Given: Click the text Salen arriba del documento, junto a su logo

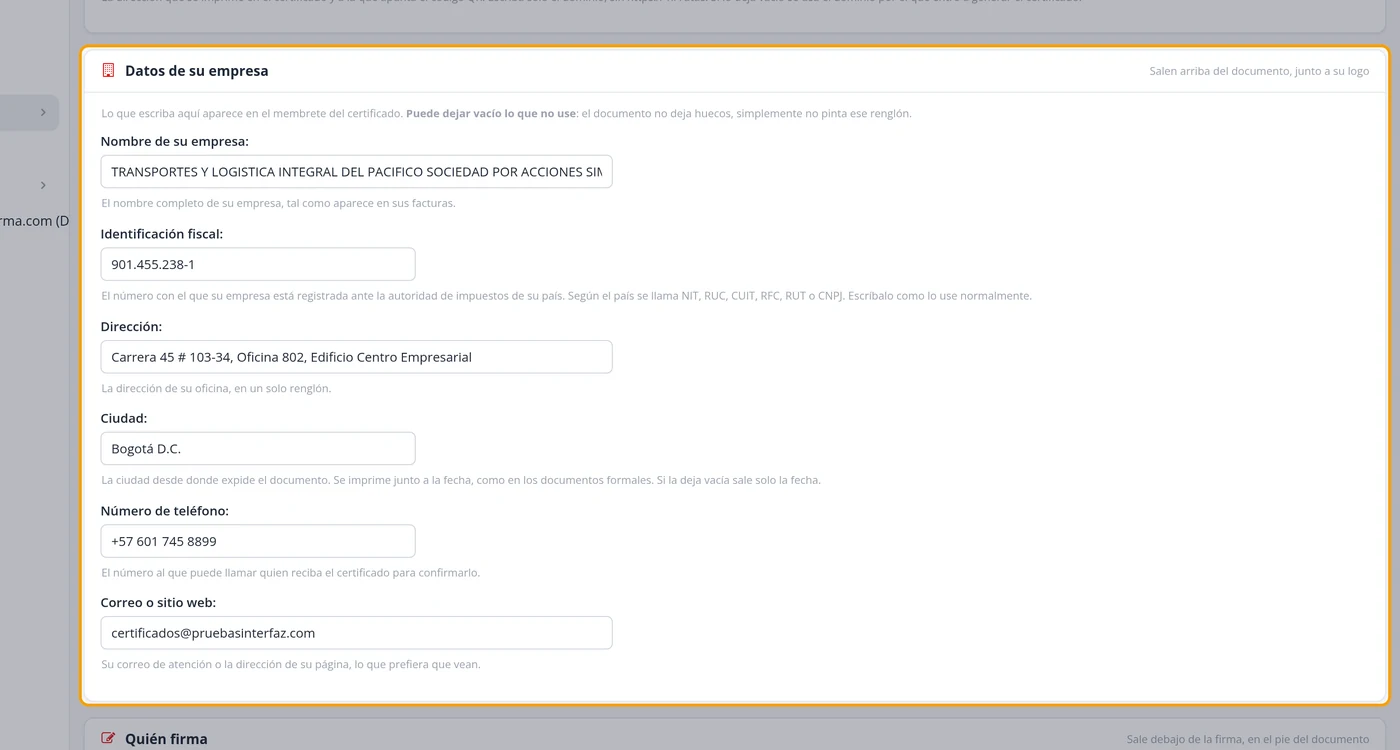Looking at the screenshot, I should [1259, 72].
